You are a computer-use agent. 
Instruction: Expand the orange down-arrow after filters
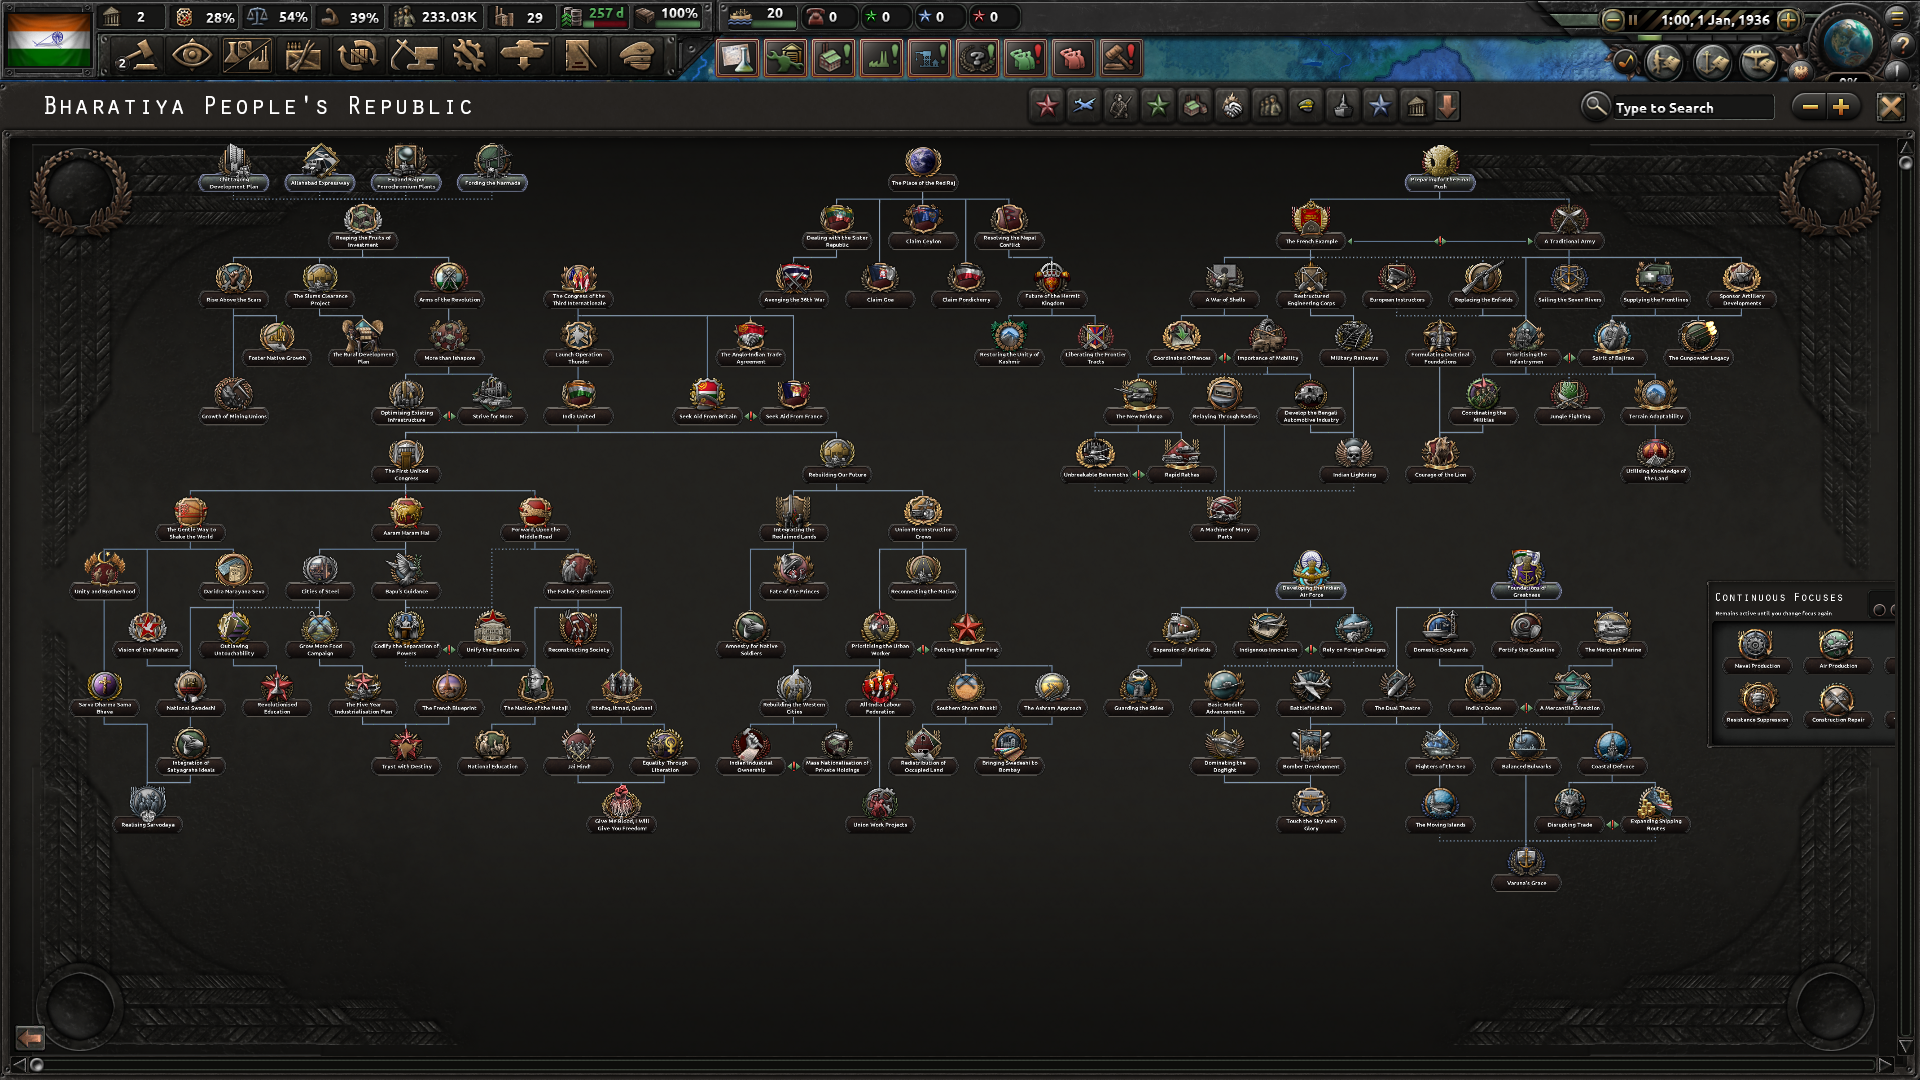tap(1447, 106)
